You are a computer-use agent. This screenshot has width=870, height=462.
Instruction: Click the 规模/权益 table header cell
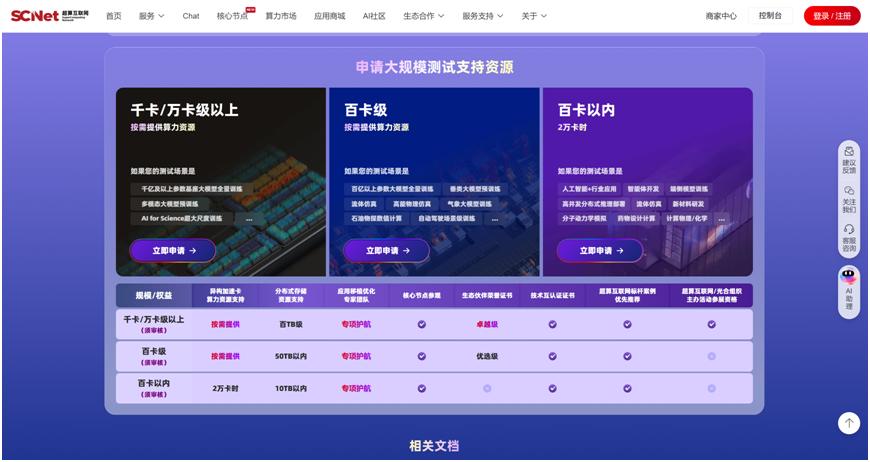coord(154,296)
